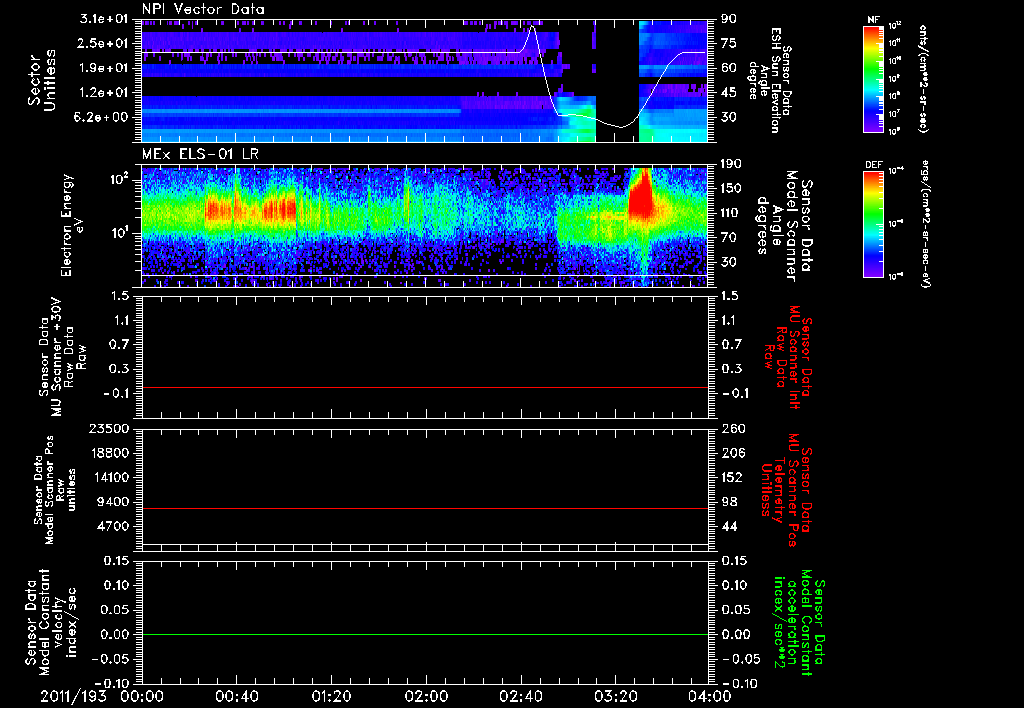
Task: Click the "Electron Energy eV" axis title
Action: click(72, 225)
